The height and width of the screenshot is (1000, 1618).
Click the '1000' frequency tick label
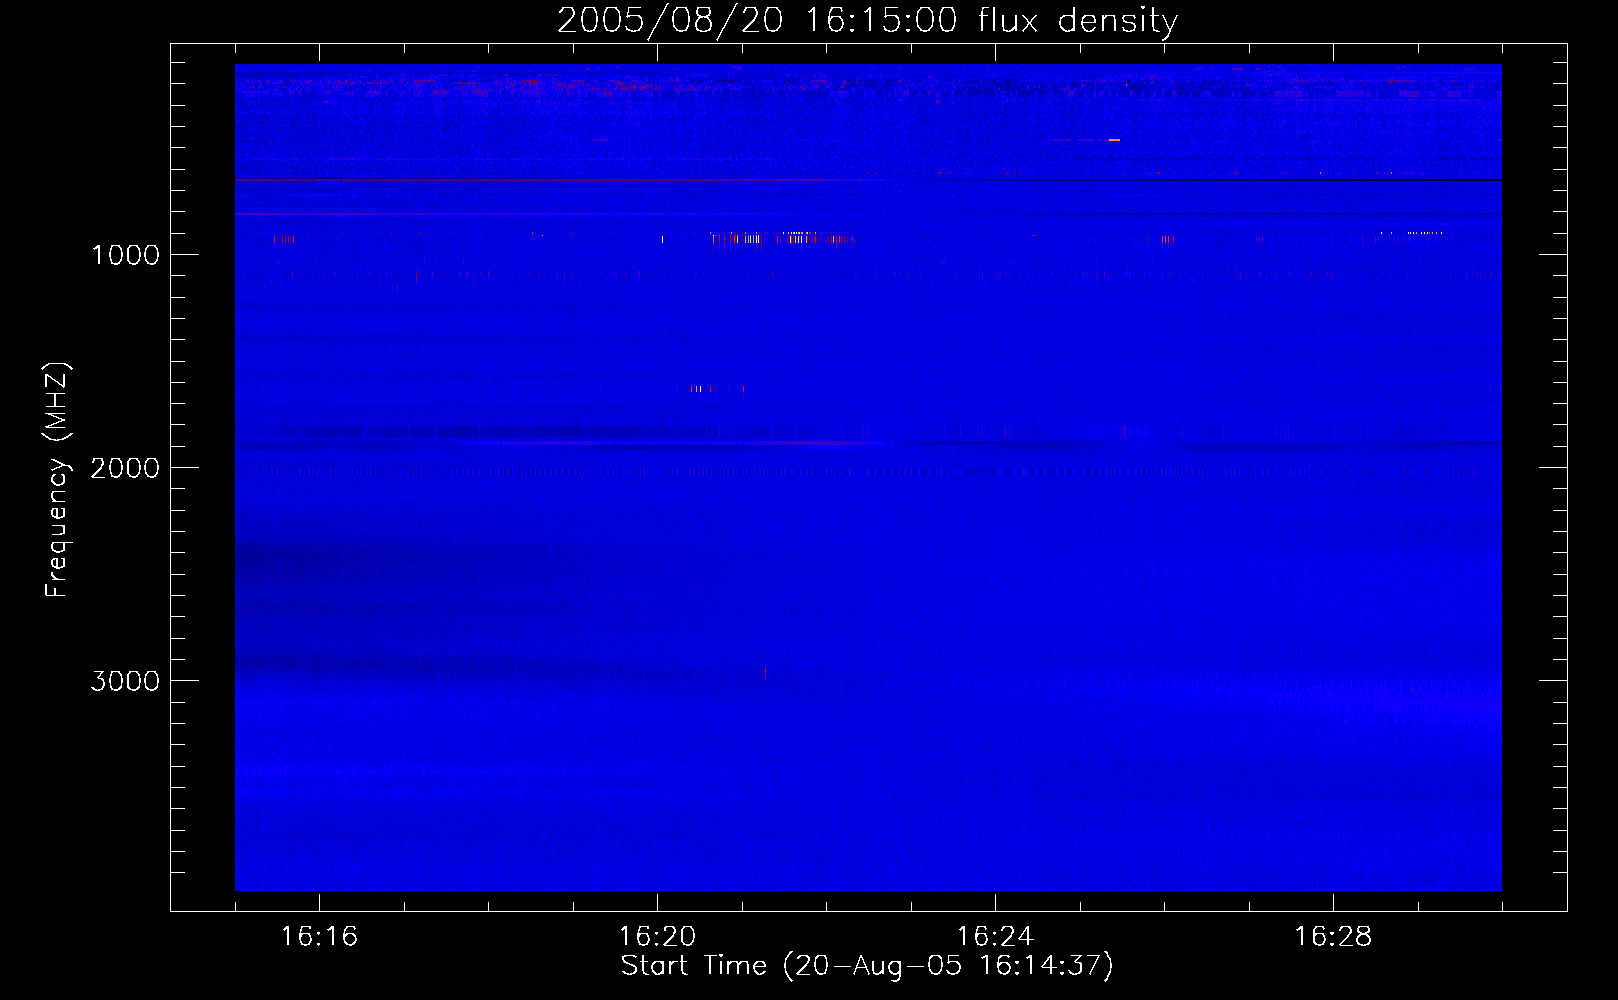point(125,255)
